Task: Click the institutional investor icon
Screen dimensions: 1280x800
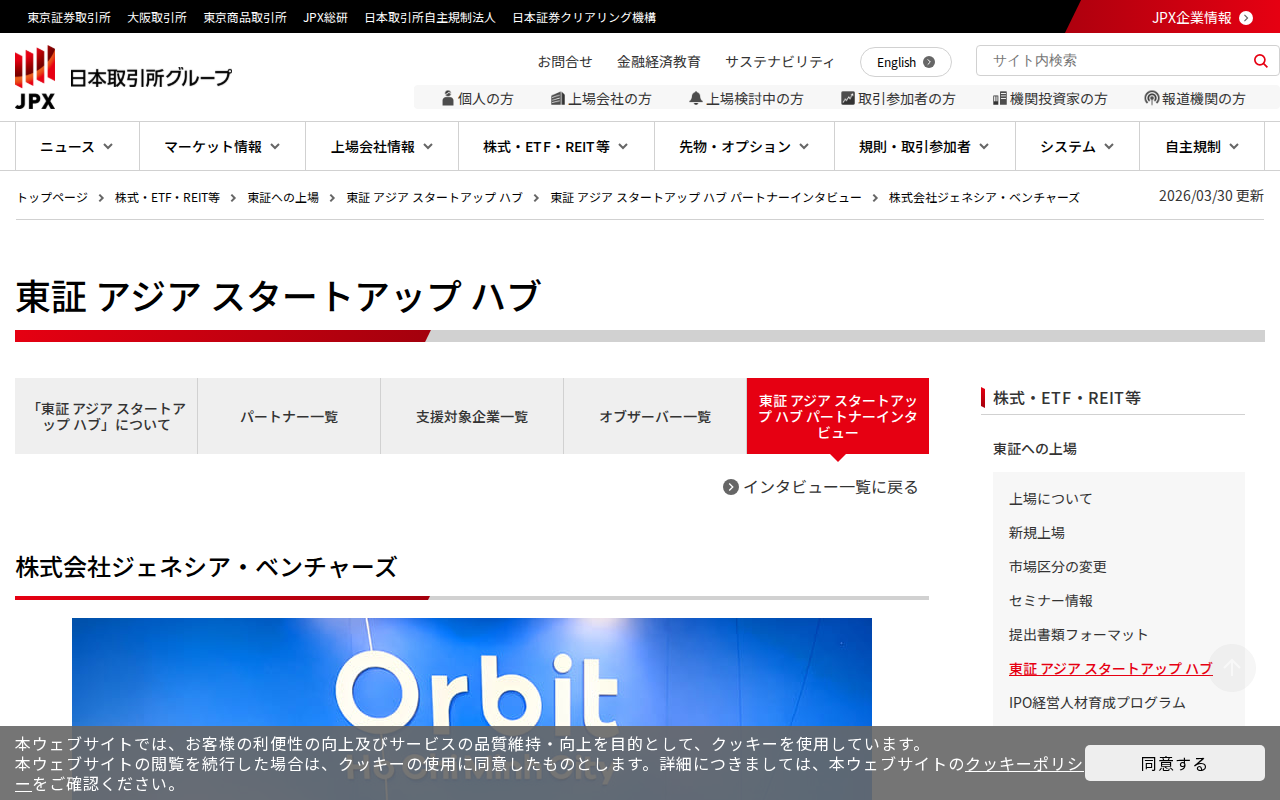Action: click(1000, 98)
